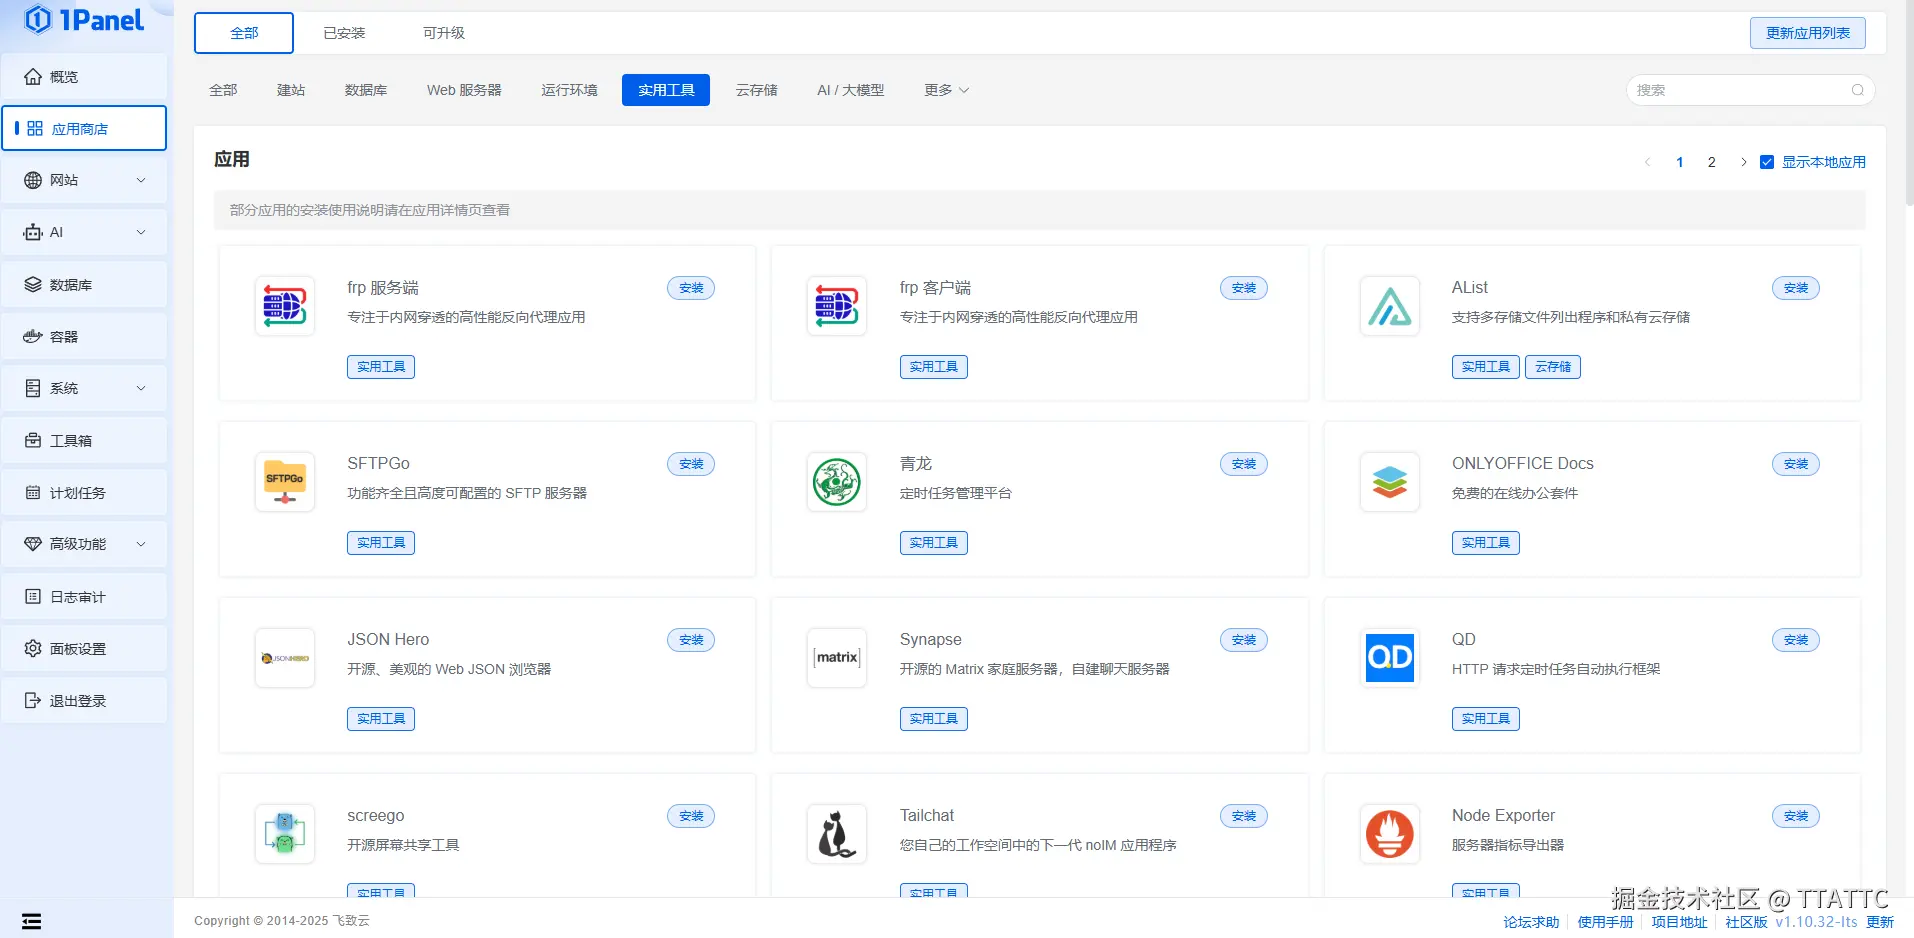
Task: Install ONLYOFFICE Docs
Action: click(1796, 464)
